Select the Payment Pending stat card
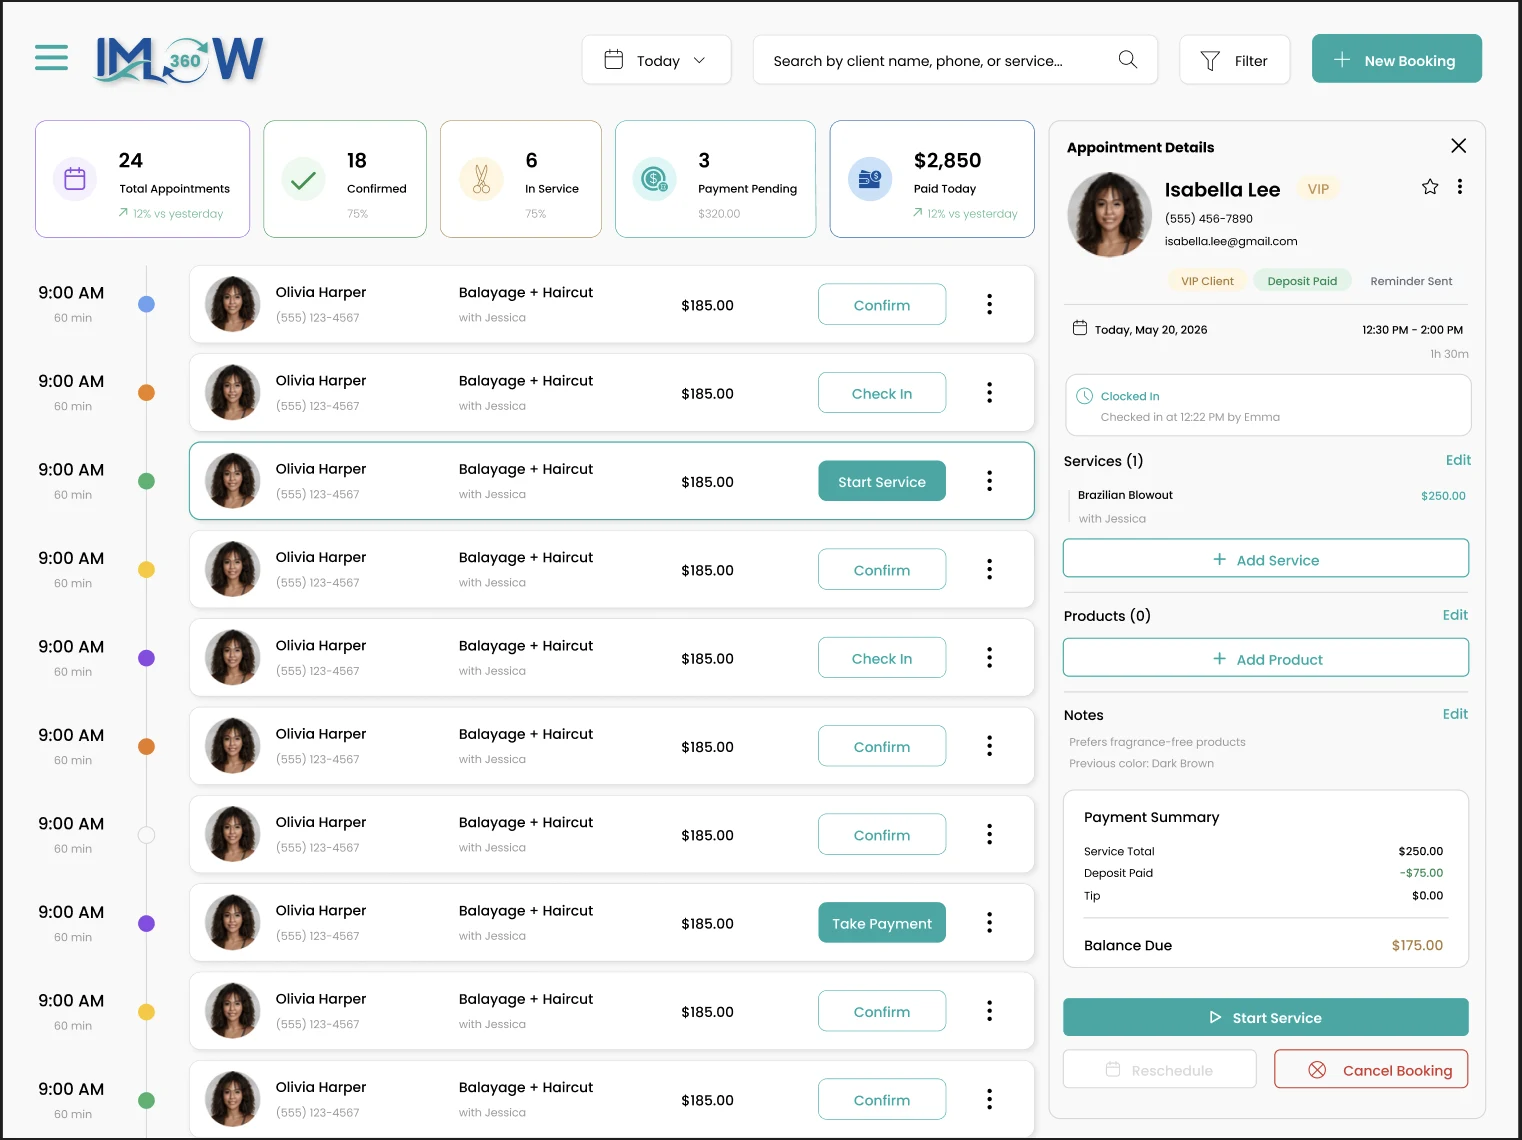1522x1140 pixels. [x=715, y=179]
